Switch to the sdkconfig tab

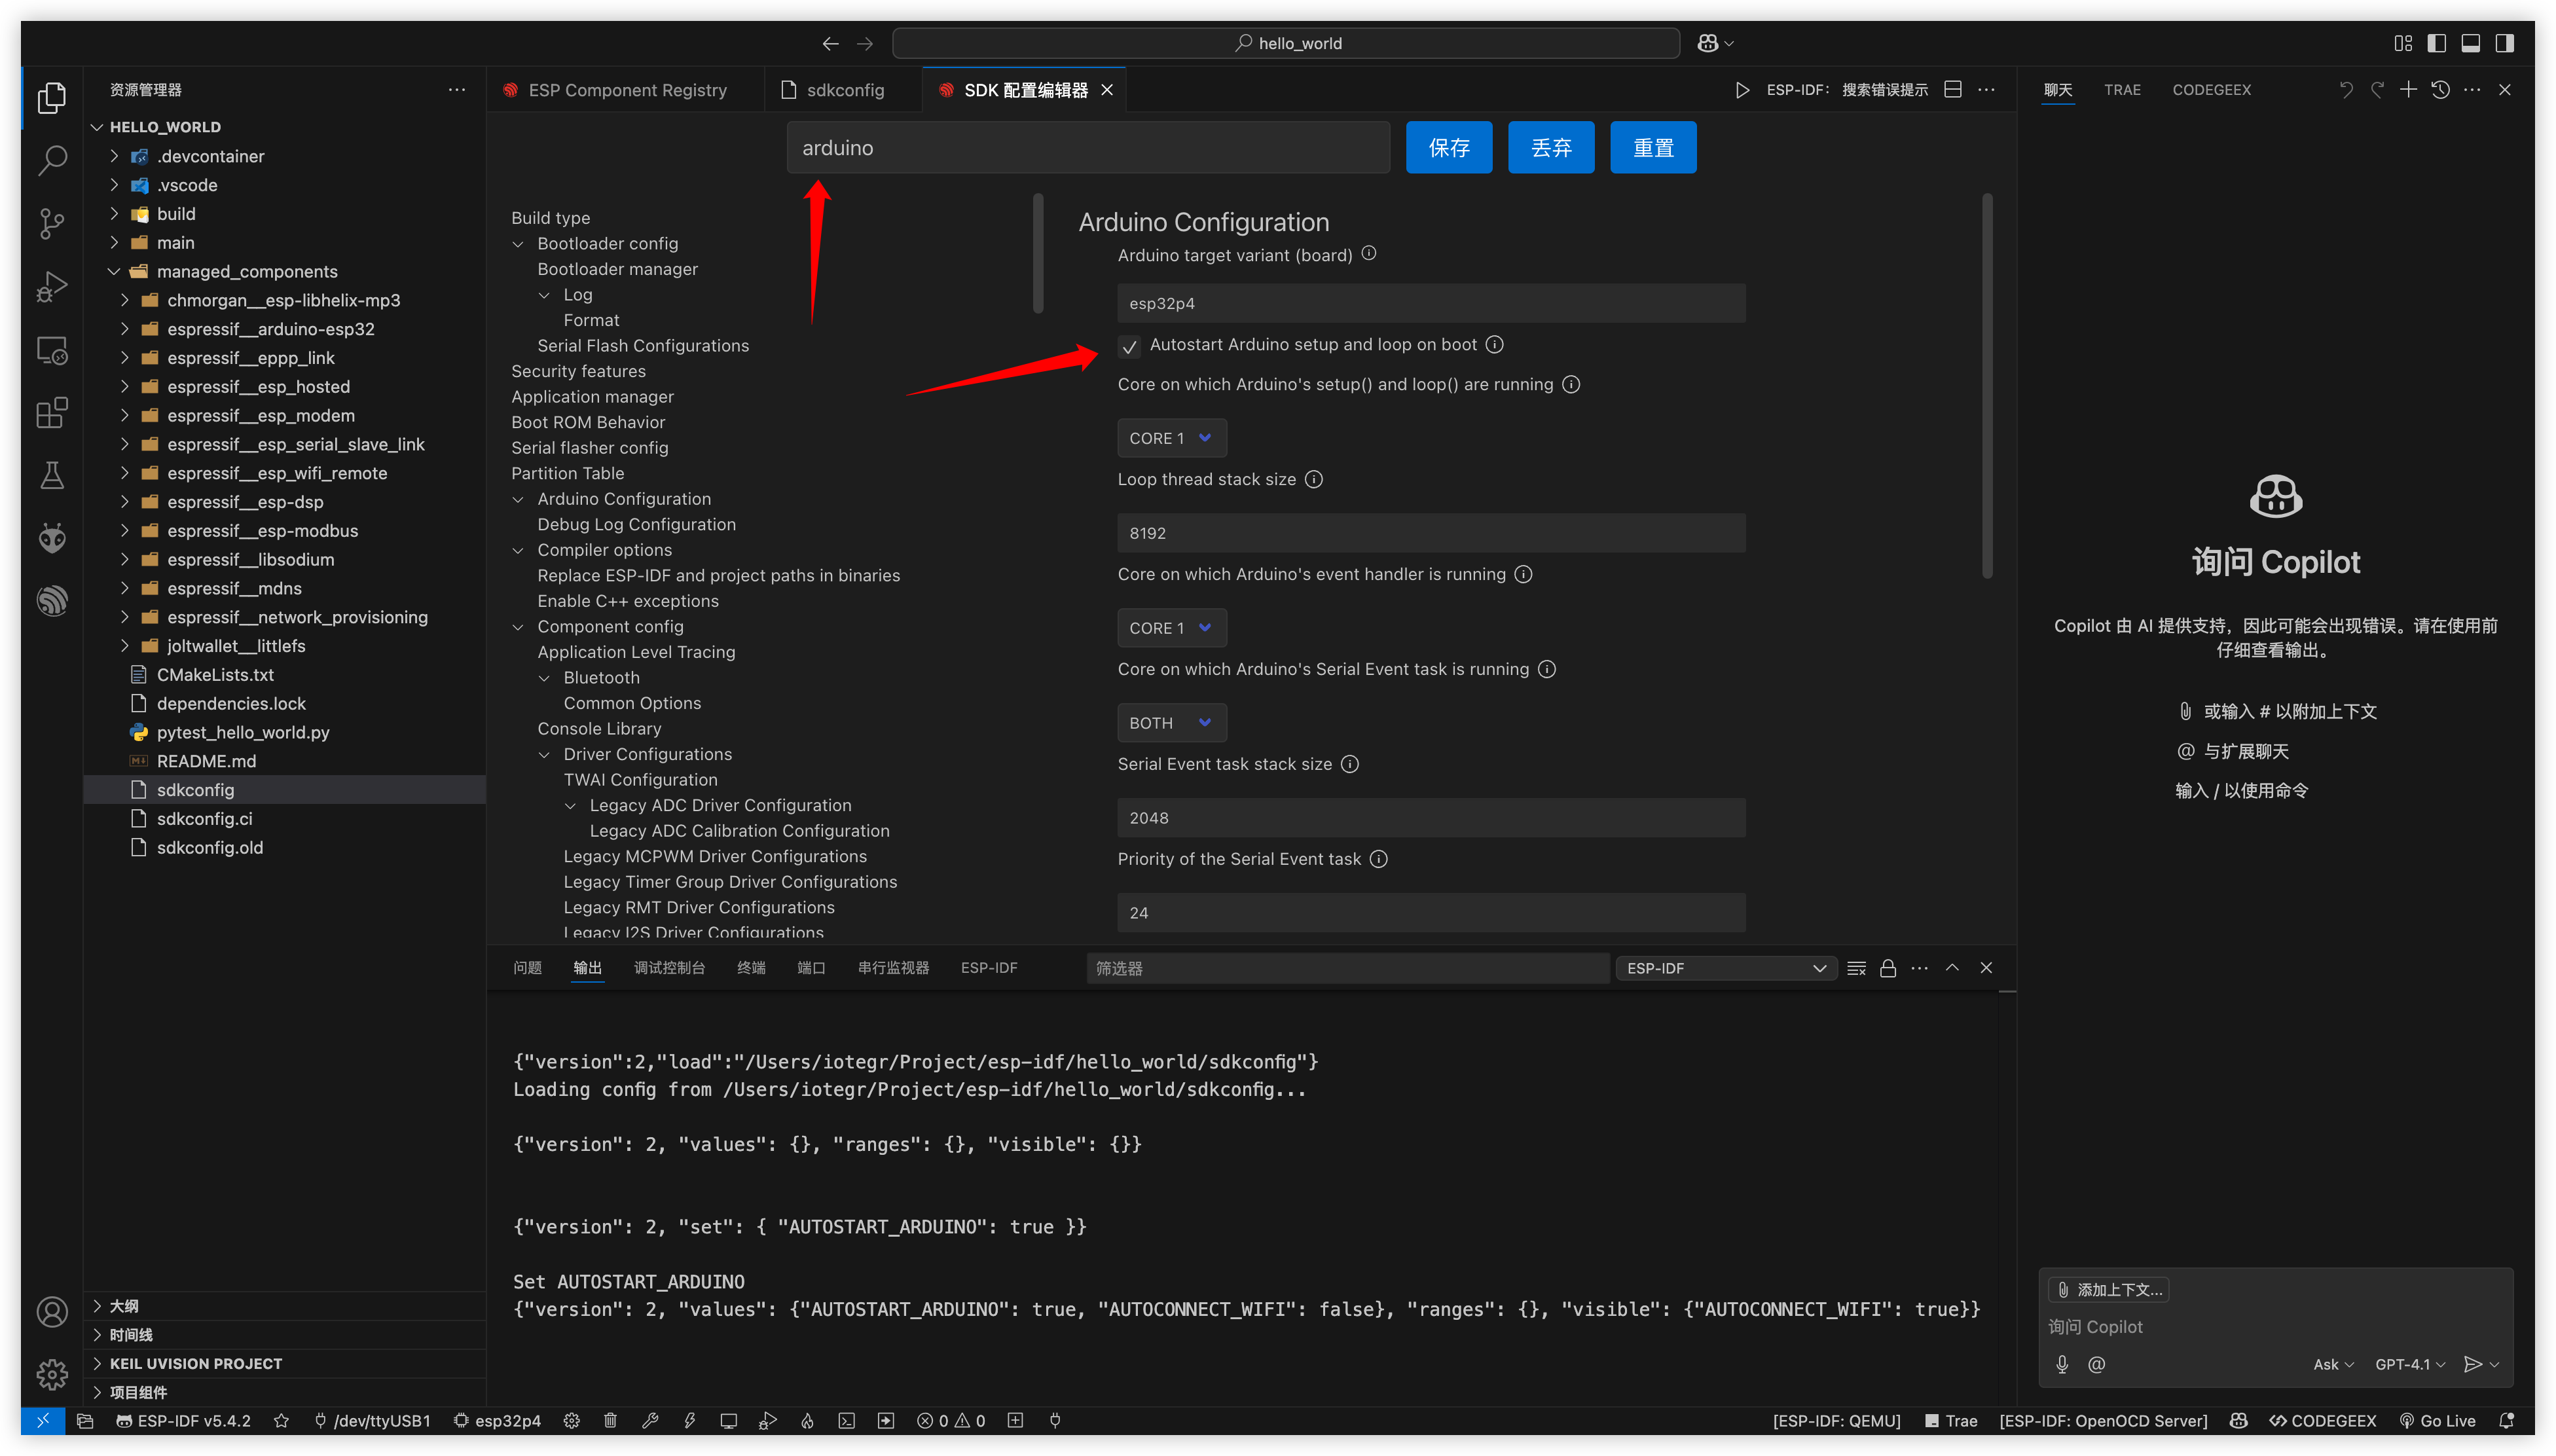845,89
